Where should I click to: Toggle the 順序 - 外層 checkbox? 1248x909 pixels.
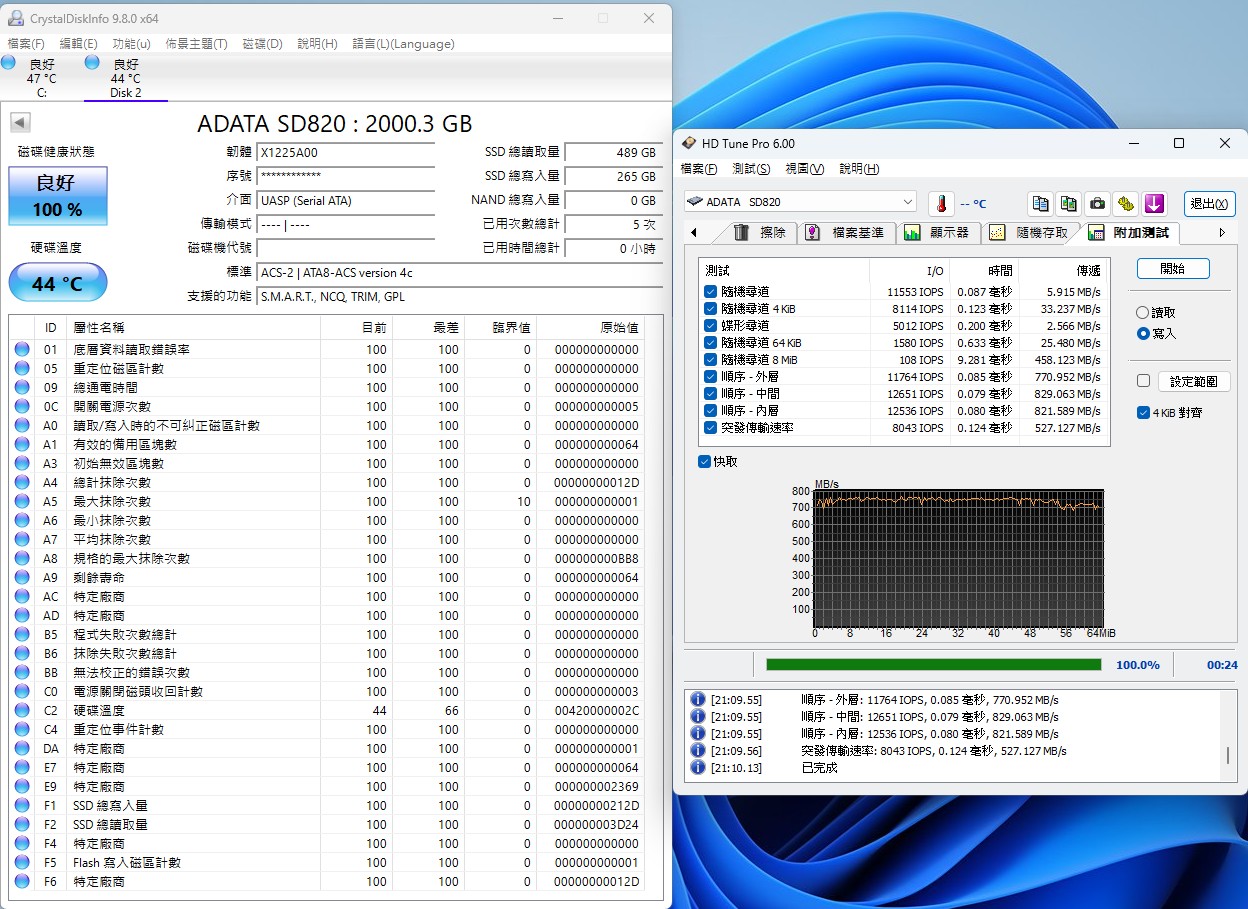[x=710, y=377]
